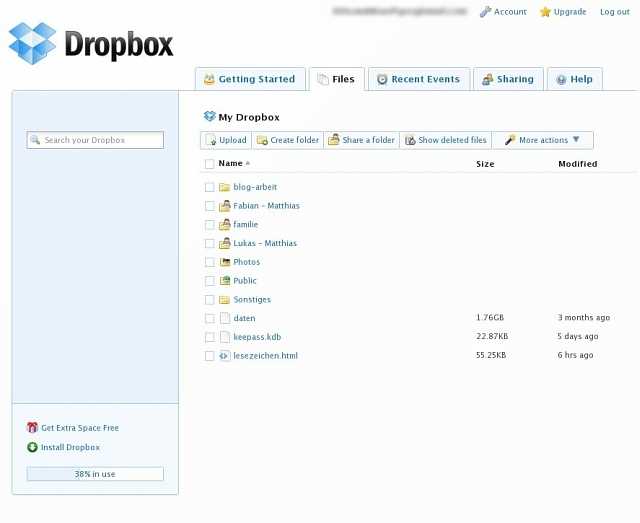
Task: Switch to the Getting Started tab
Action: pos(250,79)
